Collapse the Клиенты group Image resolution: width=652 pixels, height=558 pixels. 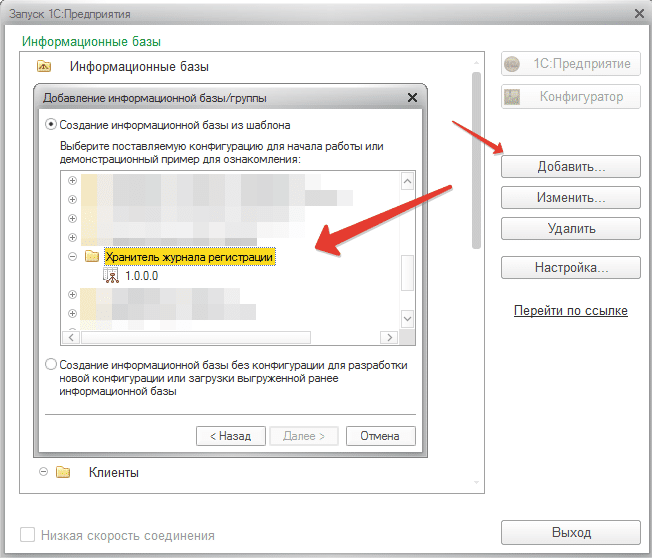pos(42,472)
